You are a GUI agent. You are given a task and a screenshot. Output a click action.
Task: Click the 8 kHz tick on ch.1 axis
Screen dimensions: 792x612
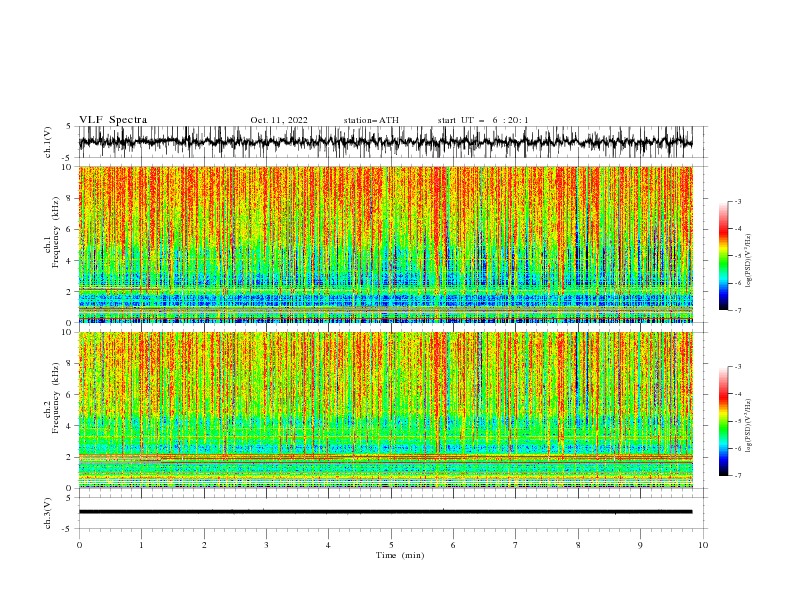tap(70, 198)
